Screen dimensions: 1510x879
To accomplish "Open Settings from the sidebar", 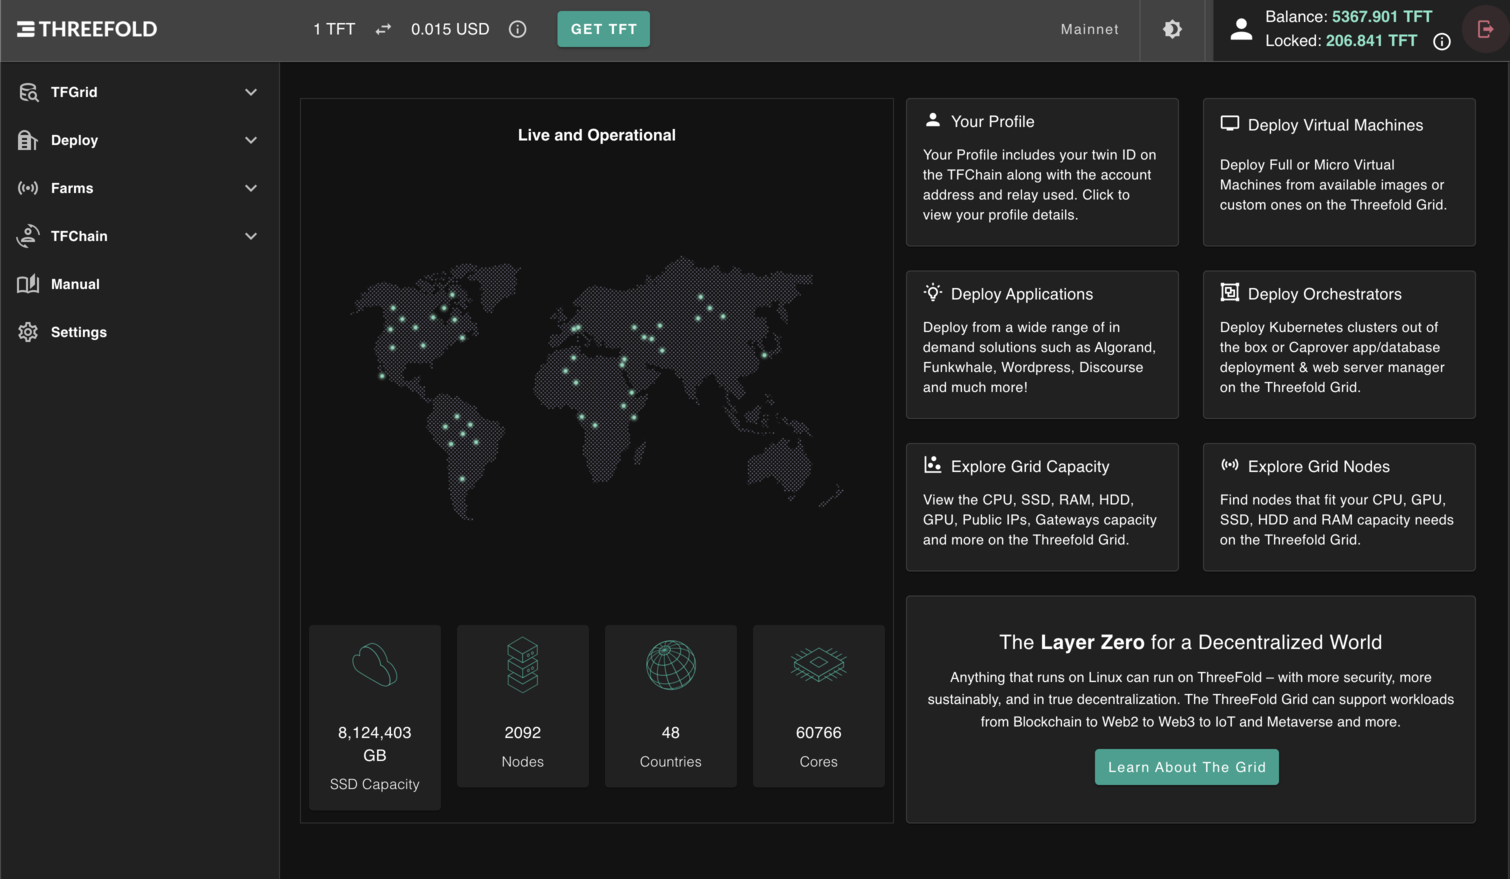I will coord(78,331).
